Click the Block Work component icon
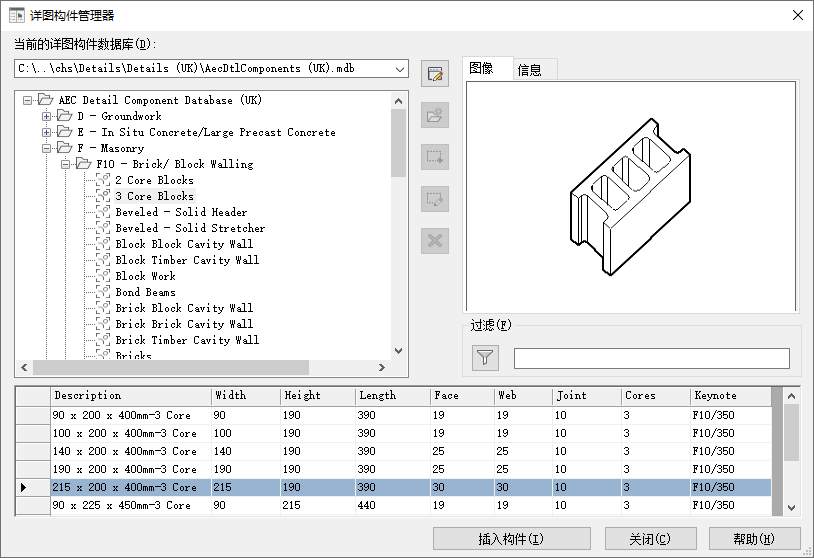 tap(103, 276)
